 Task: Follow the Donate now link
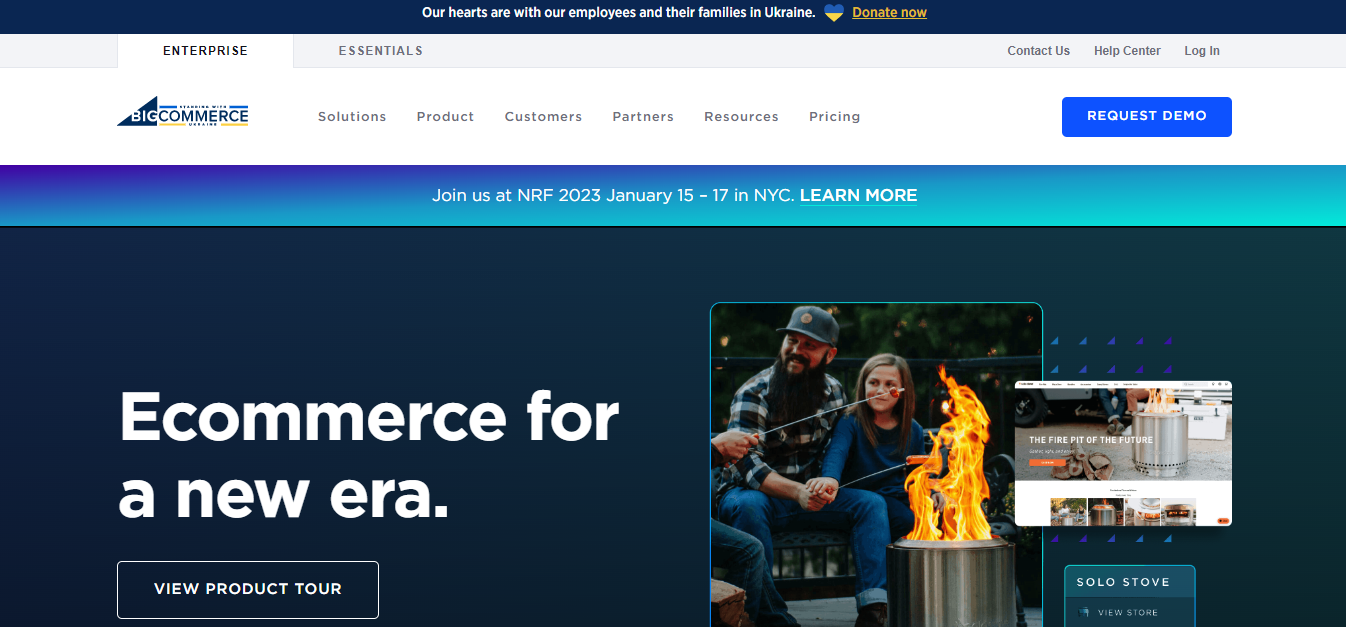[x=889, y=13]
